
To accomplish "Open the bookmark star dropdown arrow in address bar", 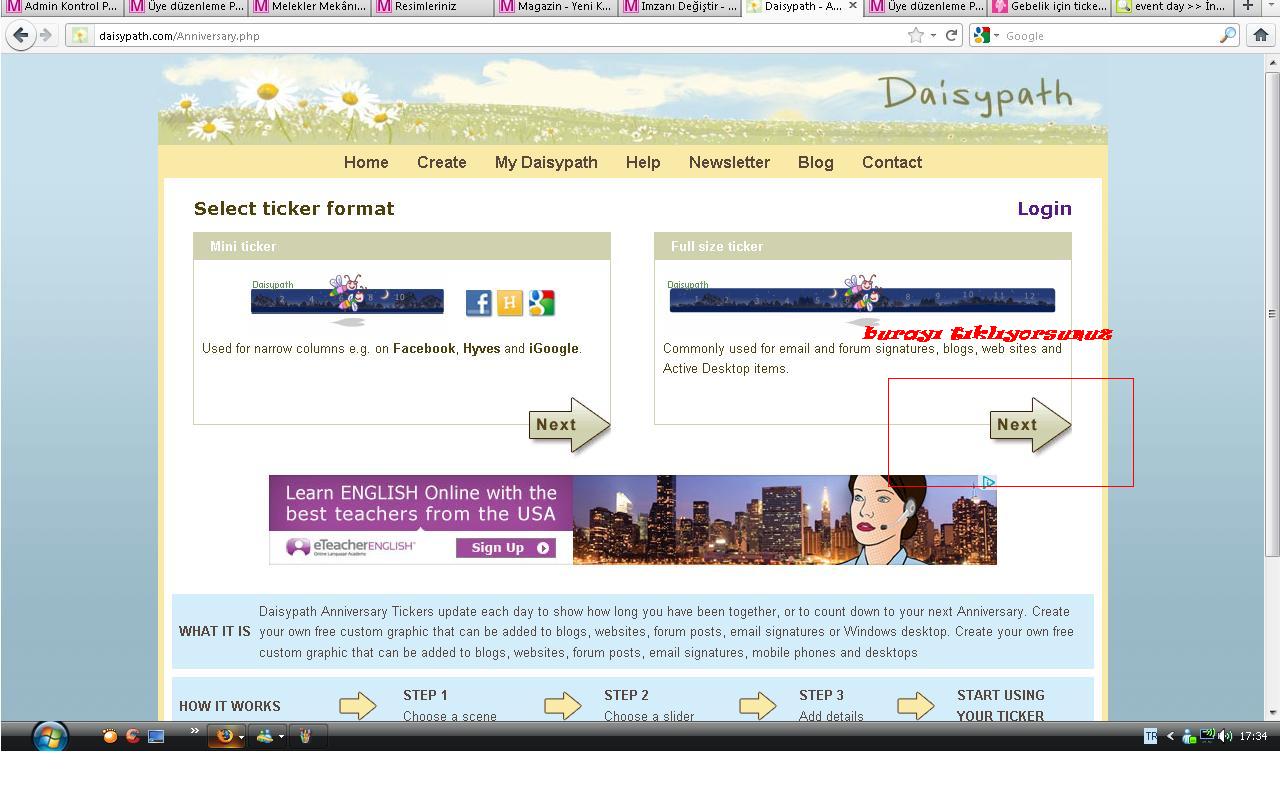I will click(933, 36).
